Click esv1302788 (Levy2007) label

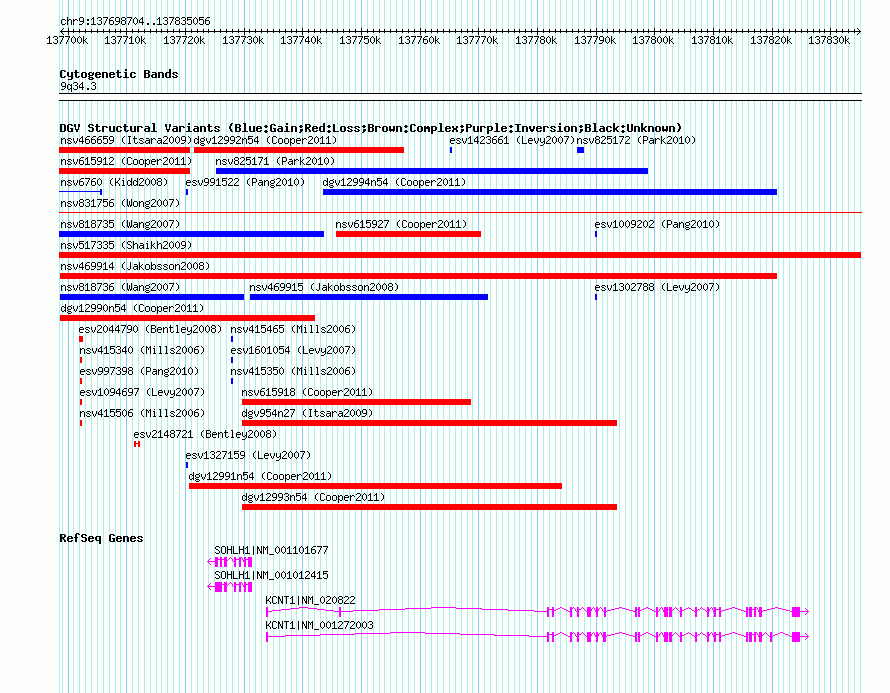point(657,287)
